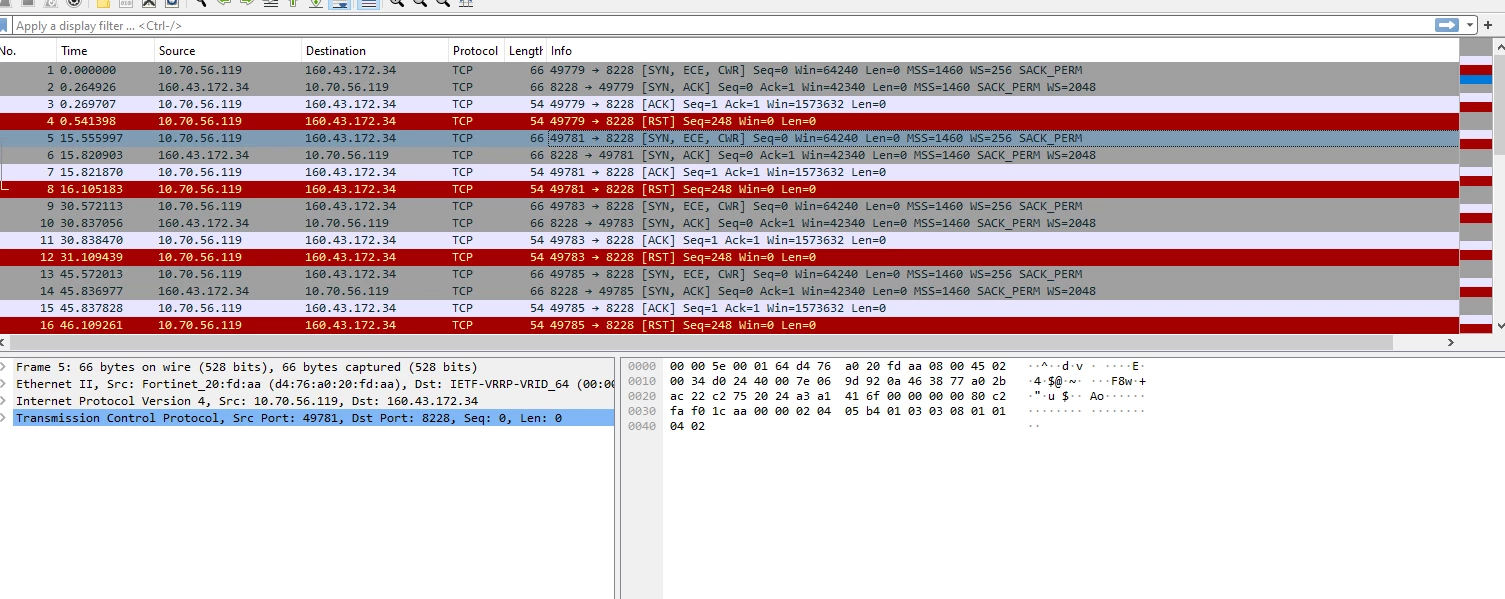Select hex offset row 0010 in bytes pane

point(640,381)
